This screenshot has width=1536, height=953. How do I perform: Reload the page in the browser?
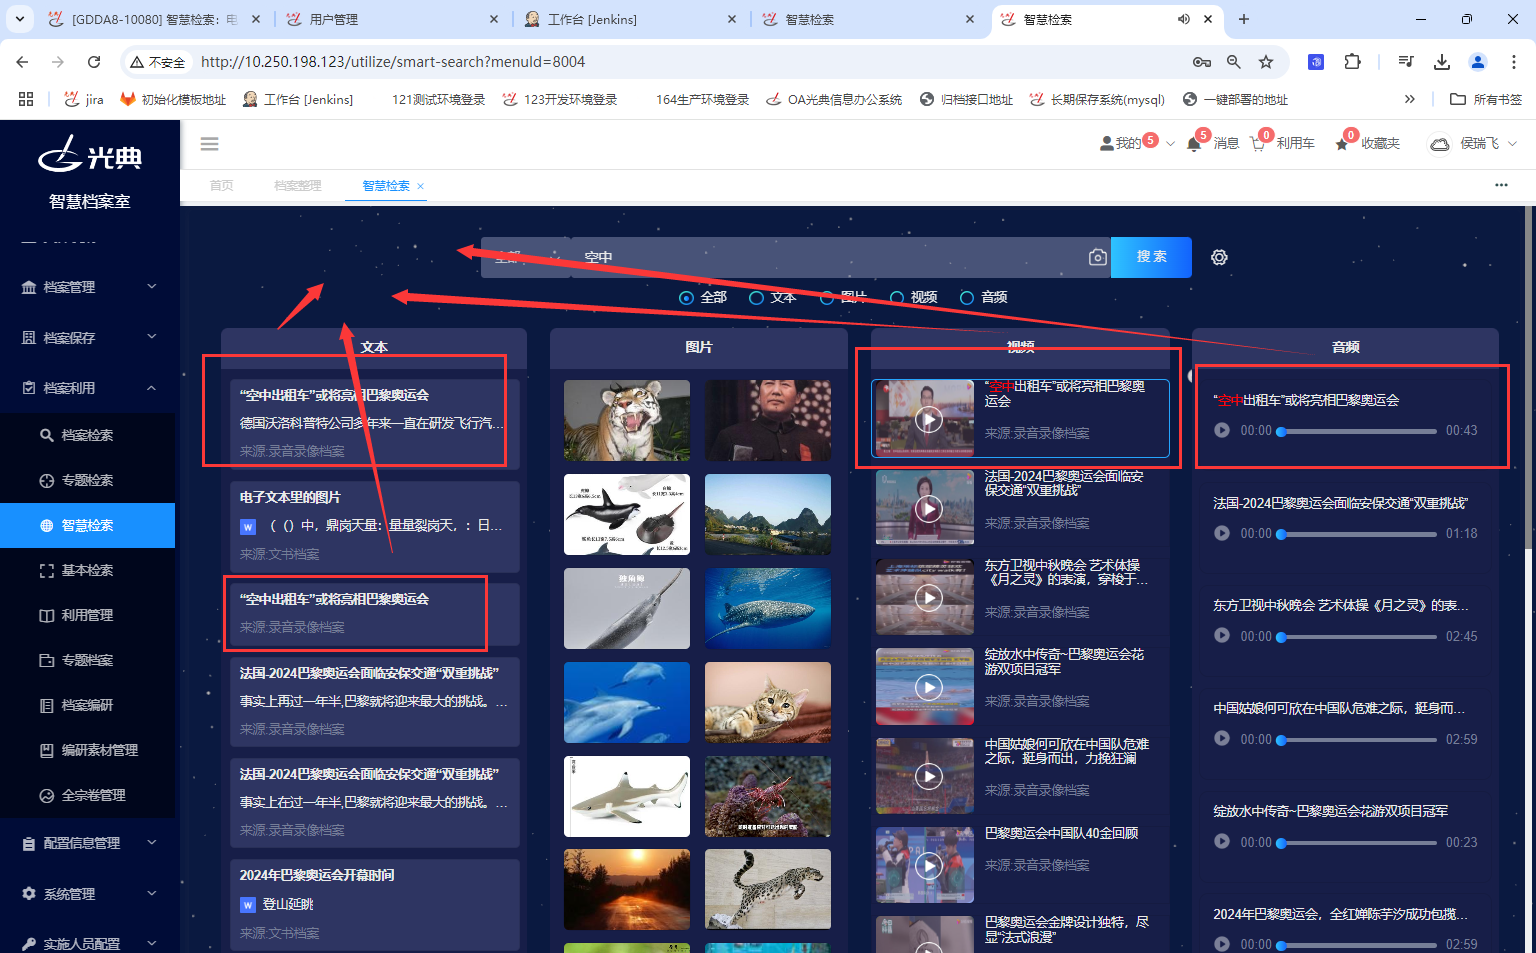pos(94,62)
